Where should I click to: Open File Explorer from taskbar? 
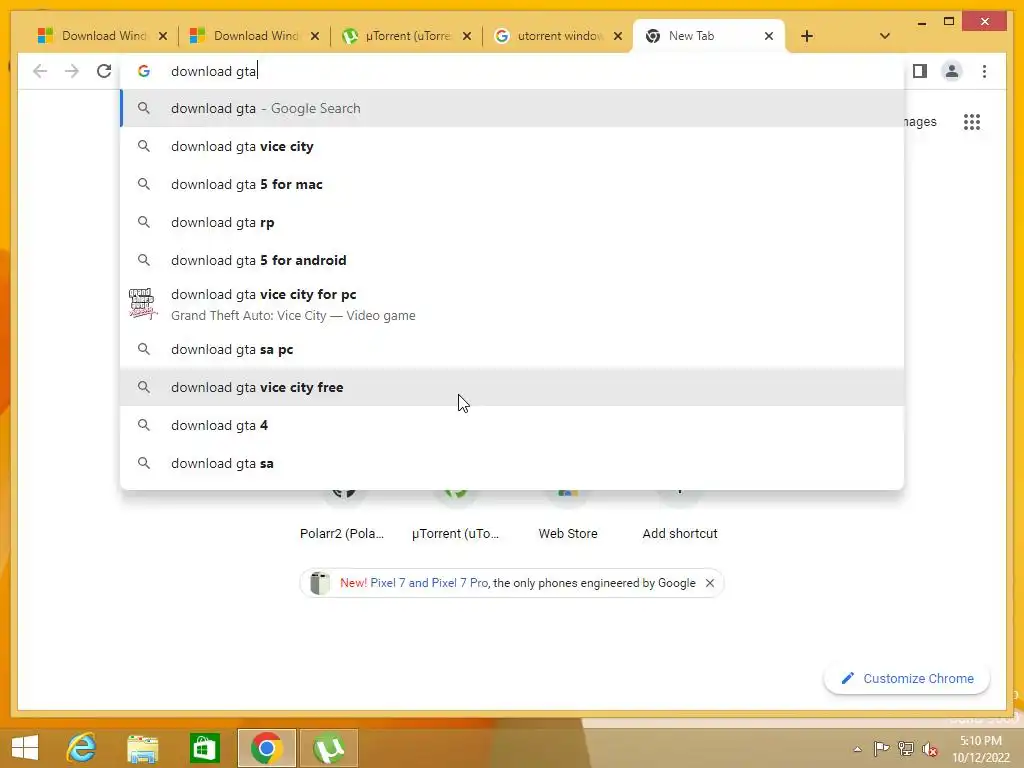click(x=142, y=747)
